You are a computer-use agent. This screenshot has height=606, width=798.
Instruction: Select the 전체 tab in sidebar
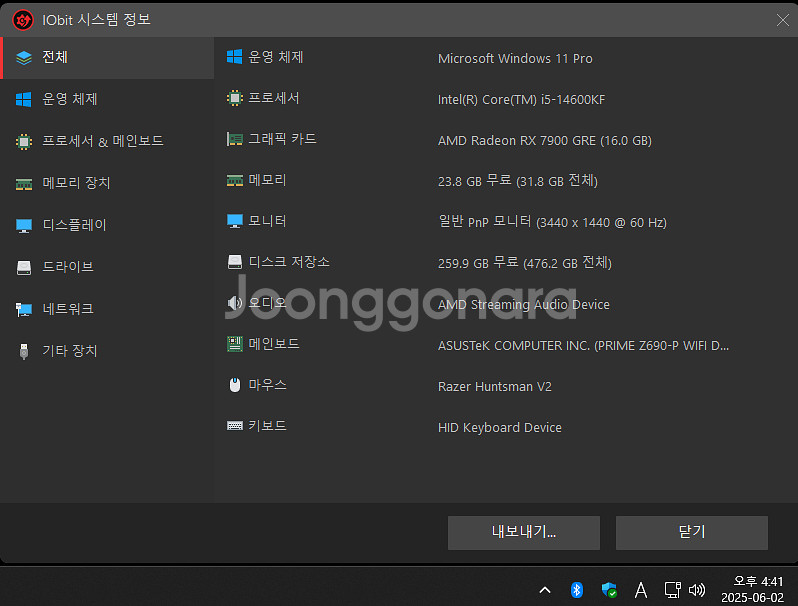point(107,58)
